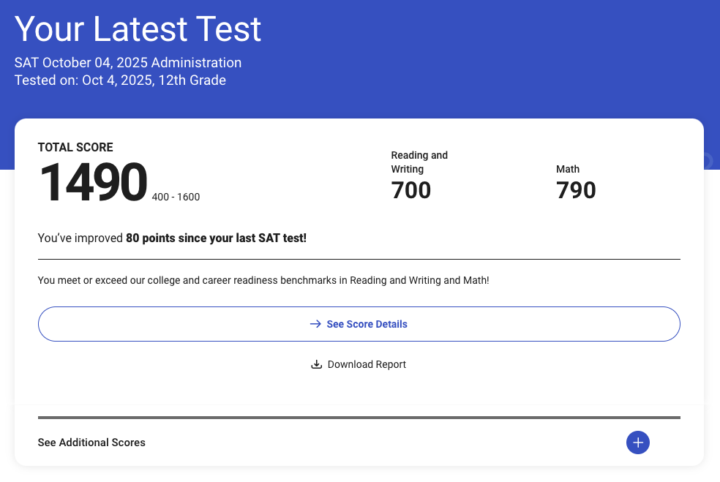Expand the See Additional Scores section
Screen dimensions: 720x482
pos(92,442)
